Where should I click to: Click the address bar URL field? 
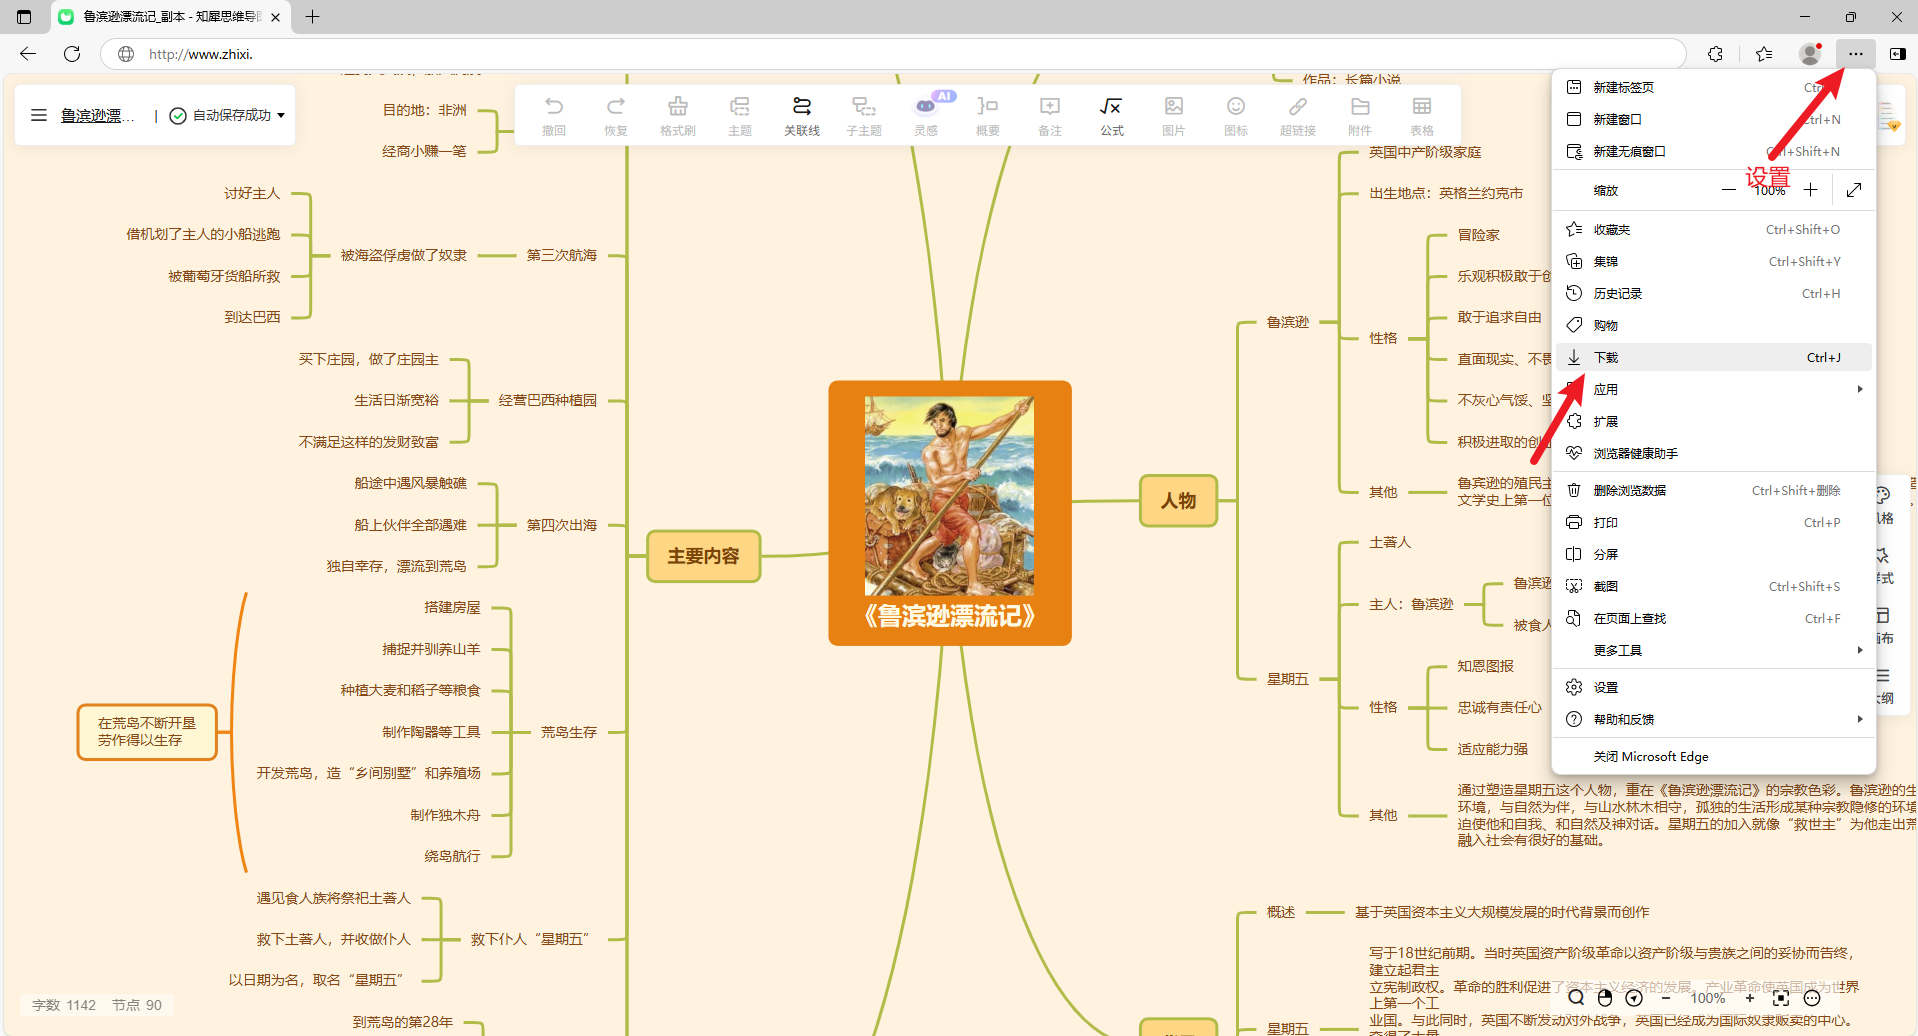coord(893,54)
